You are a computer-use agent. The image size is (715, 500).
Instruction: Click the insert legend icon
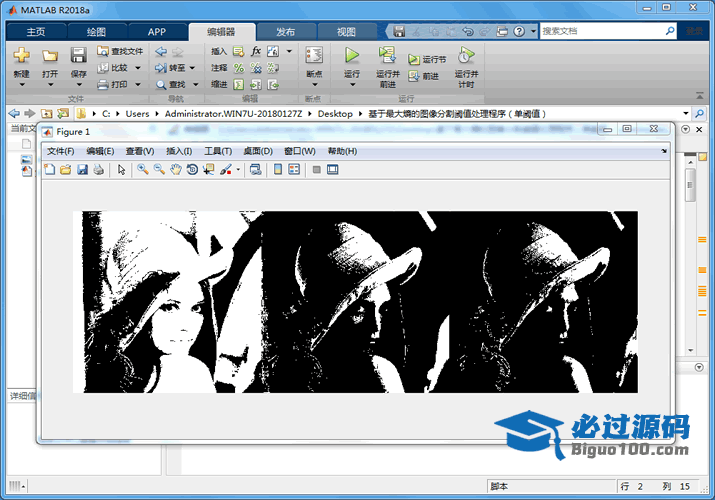pyautogui.click(x=294, y=170)
